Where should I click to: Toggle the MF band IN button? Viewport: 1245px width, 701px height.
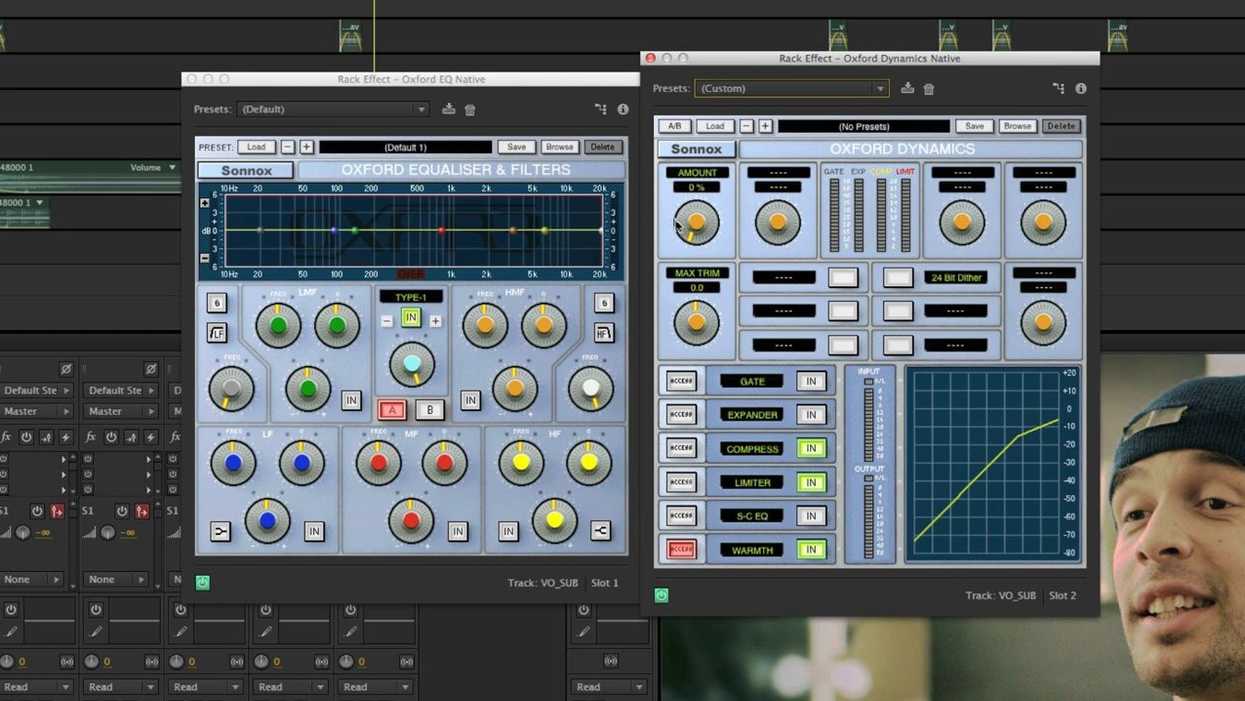click(457, 531)
